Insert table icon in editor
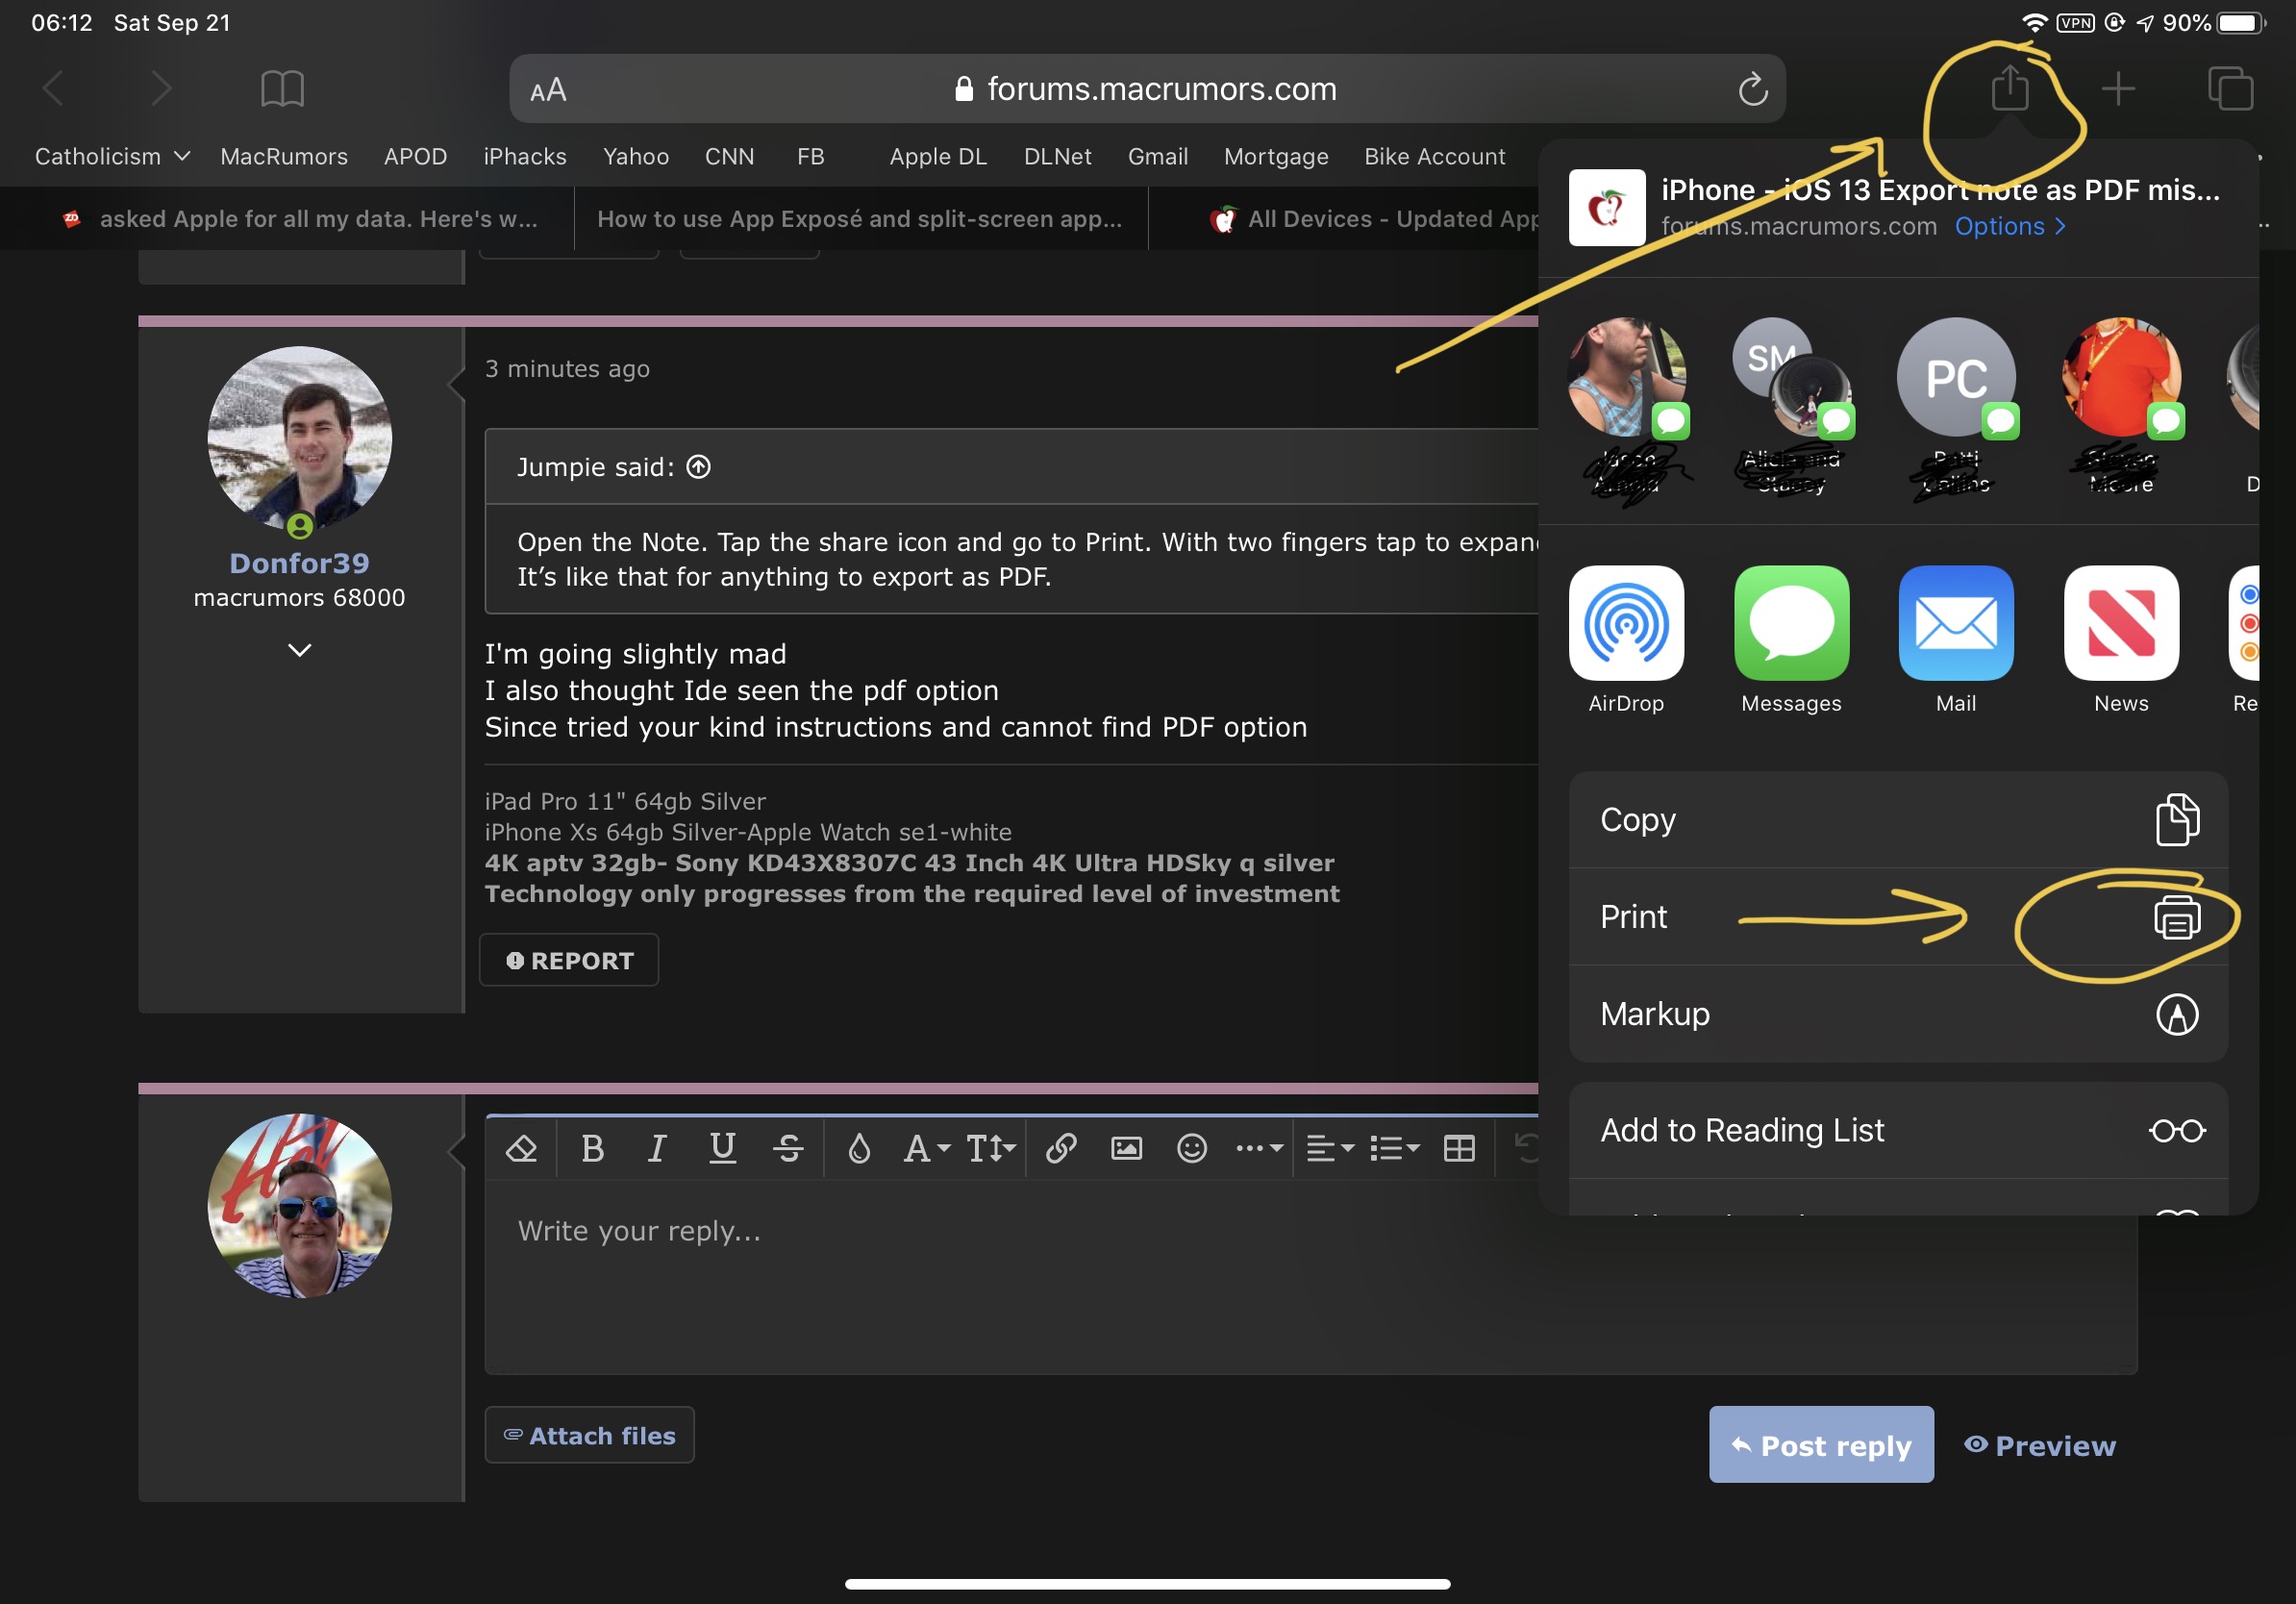The width and height of the screenshot is (2296, 1604). point(1460,1148)
